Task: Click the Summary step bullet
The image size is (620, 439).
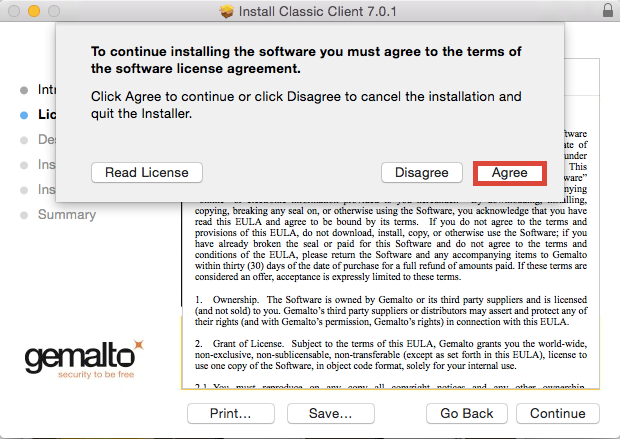Action: (x=24, y=215)
